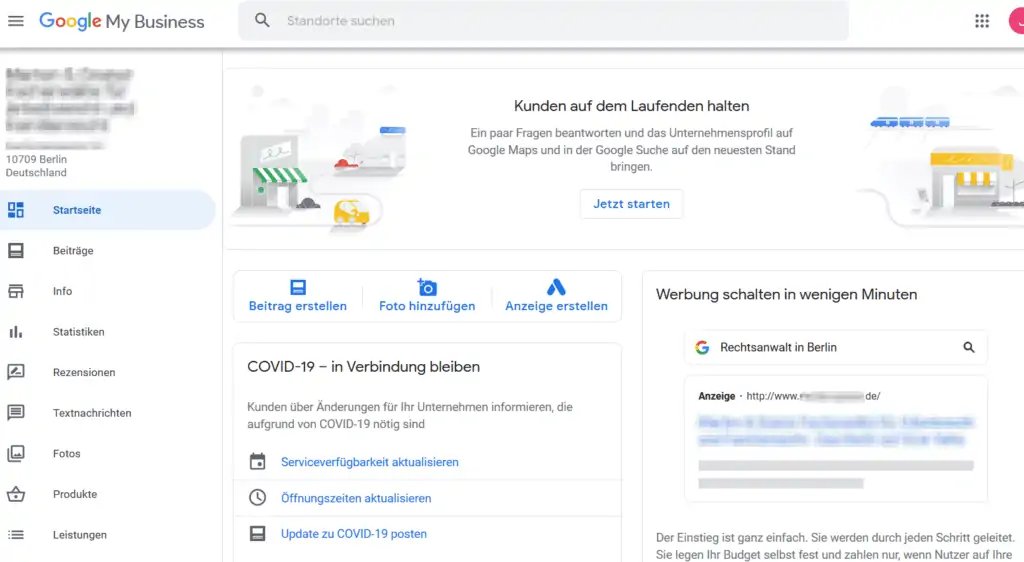Click Rechtsanwalt in Berlin search box
1024x562 pixels.
coord(836,347)
